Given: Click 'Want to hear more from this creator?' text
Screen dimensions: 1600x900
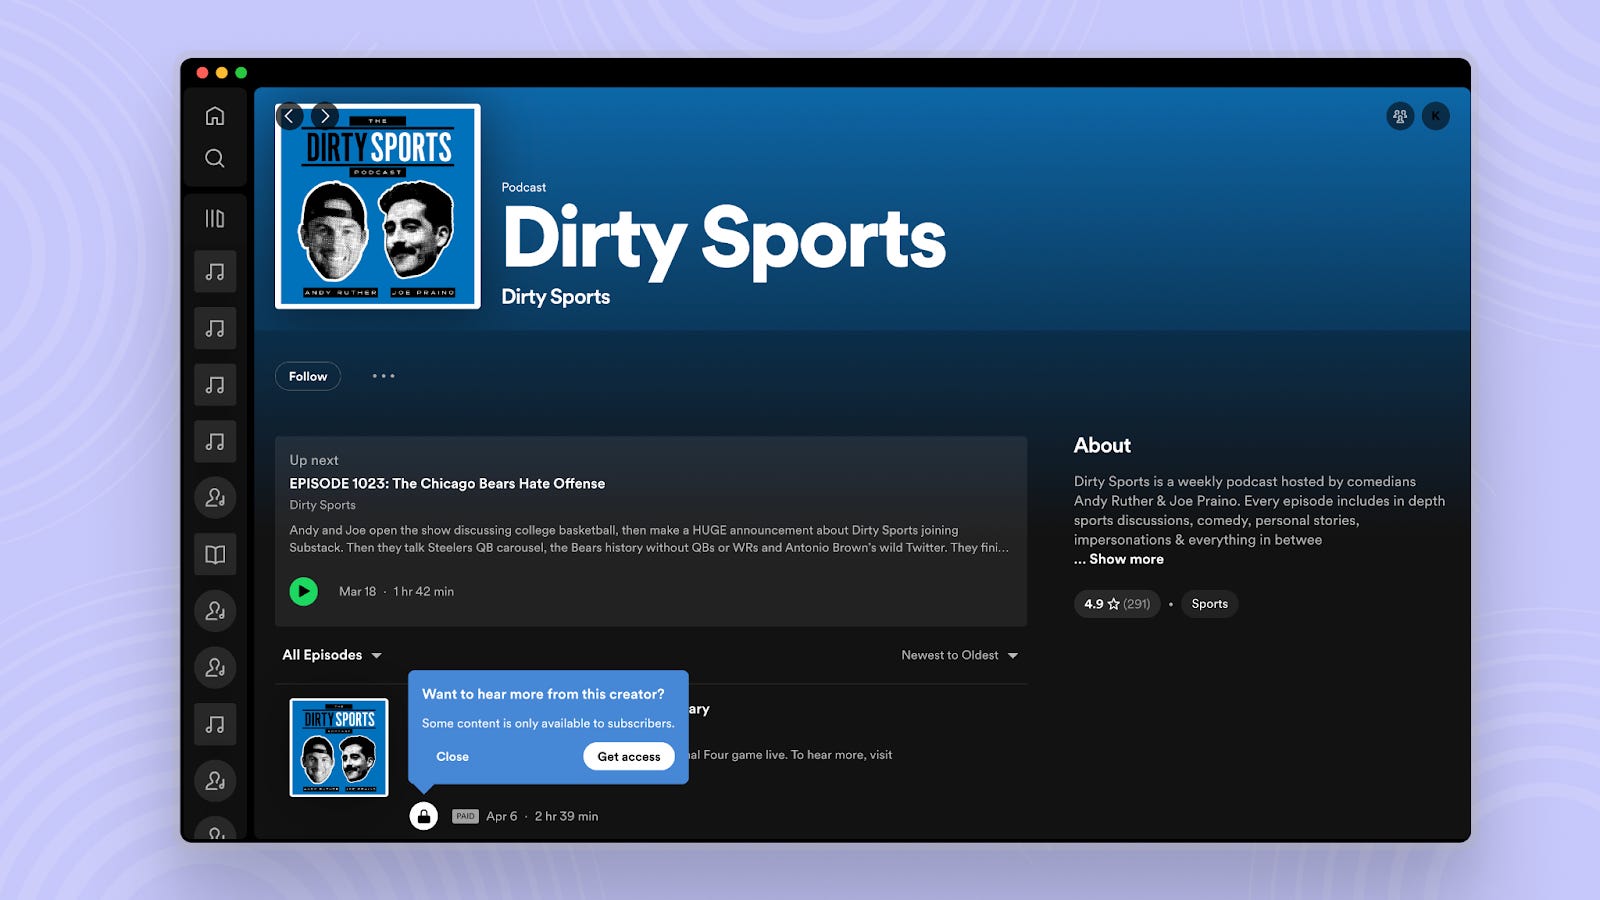Looking at the screenshot, I should pyautogui.click(x=543, y=694).
